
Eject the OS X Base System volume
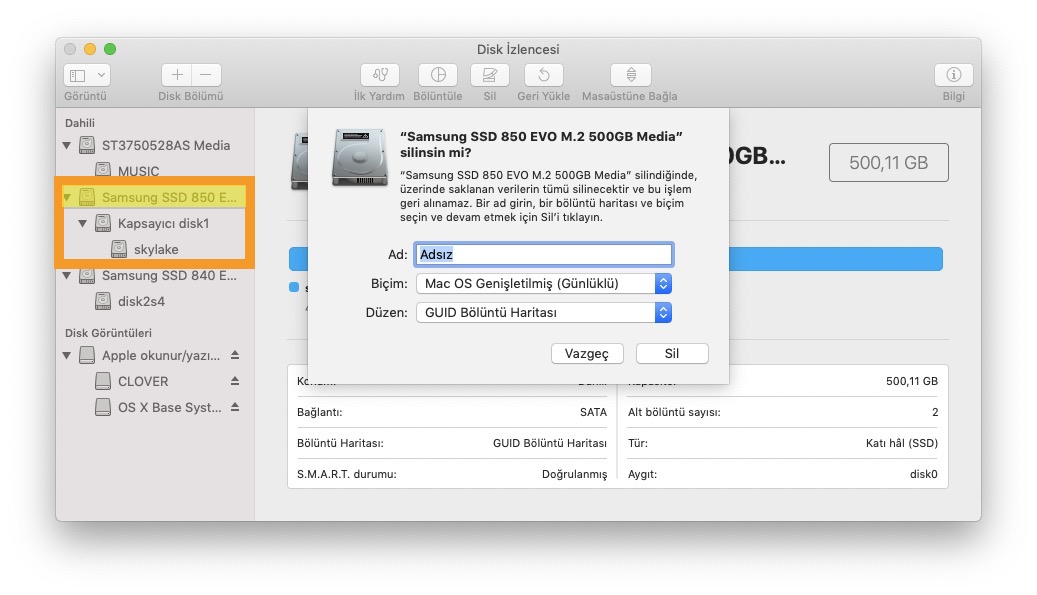coord(235,407)
